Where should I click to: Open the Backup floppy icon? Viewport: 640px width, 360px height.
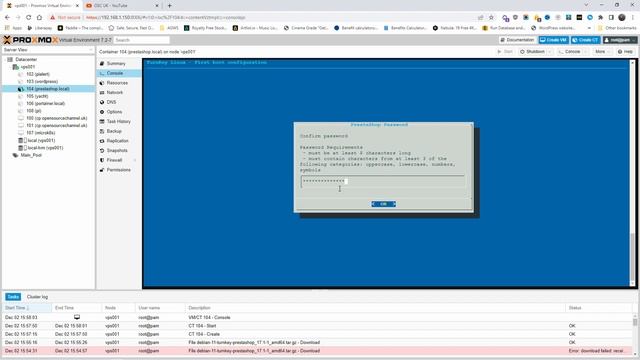[102, 131]
